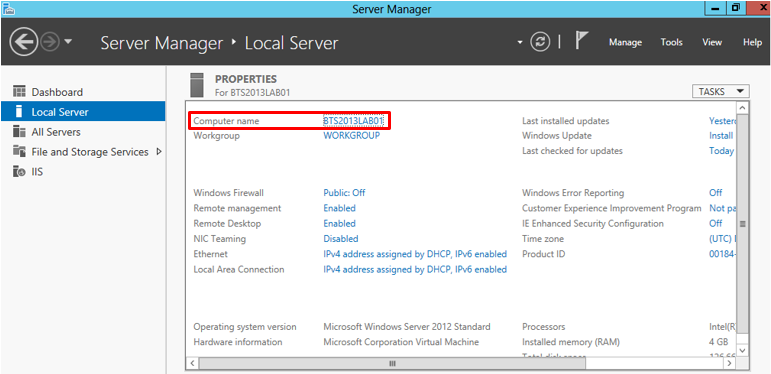Refresh Server Manager with the circular arrows icon

point(540,42)
